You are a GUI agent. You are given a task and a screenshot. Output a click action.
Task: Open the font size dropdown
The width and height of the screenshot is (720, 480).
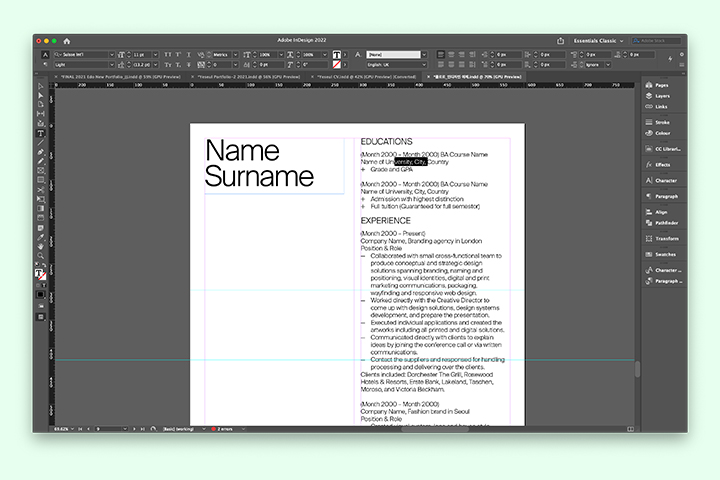(155, 55)
